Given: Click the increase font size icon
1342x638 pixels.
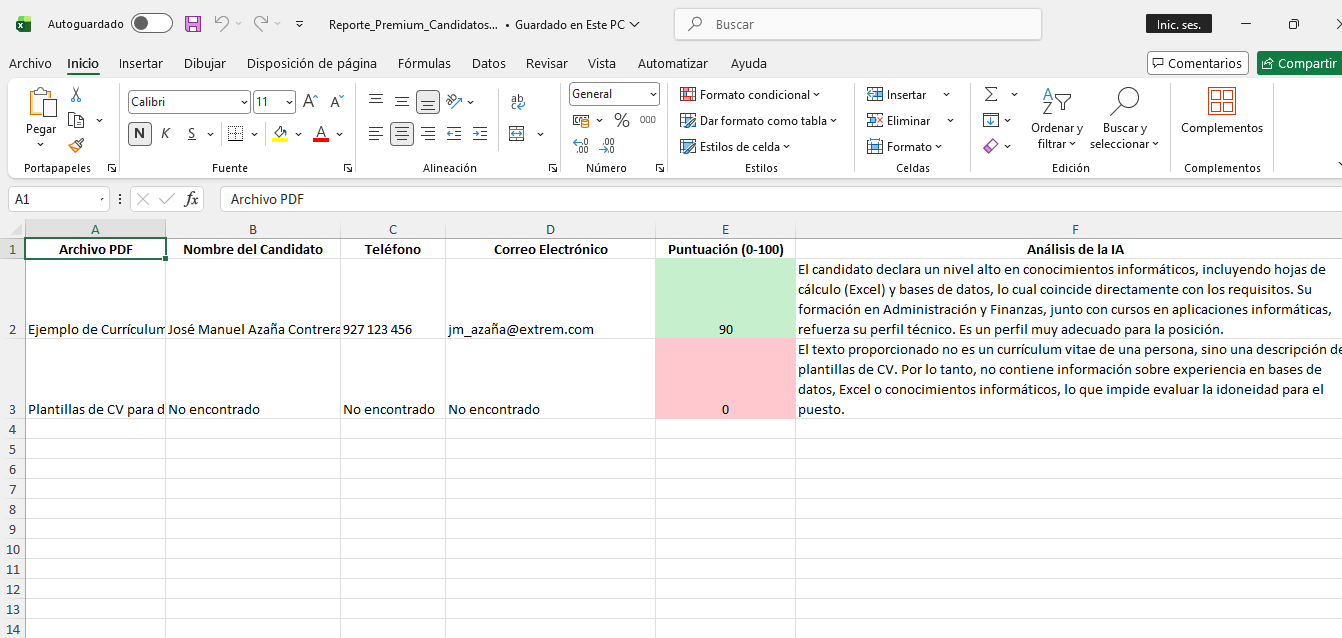Looking at the screenshot, I should [x=310, y=102].
